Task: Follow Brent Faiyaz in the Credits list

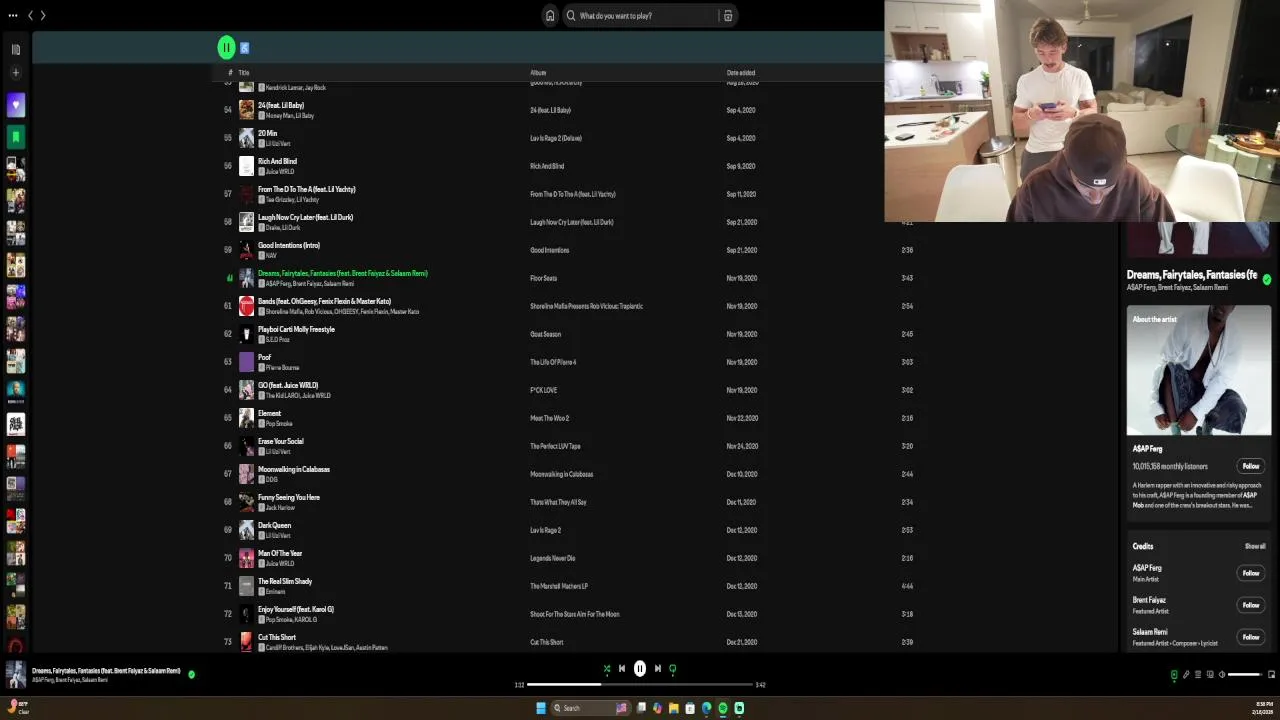Action: click(1251, 605)
